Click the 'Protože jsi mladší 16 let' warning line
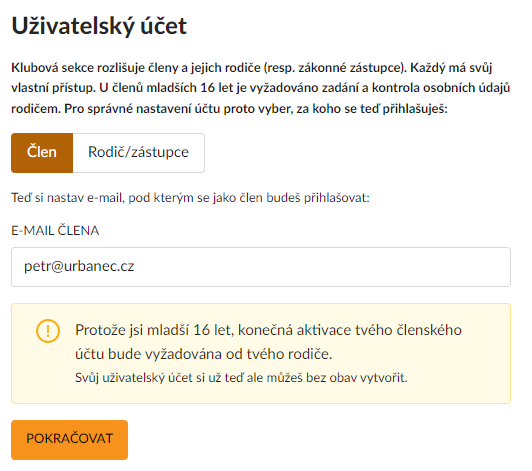Viewport: 532px width, 471px height. 268,330
